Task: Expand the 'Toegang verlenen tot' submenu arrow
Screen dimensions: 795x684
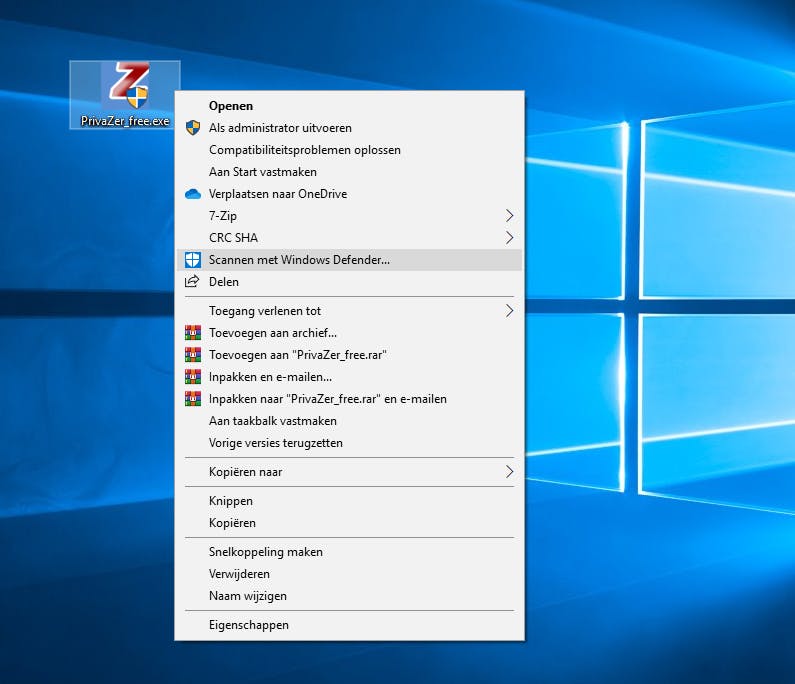Action: [x=509, y=311]
